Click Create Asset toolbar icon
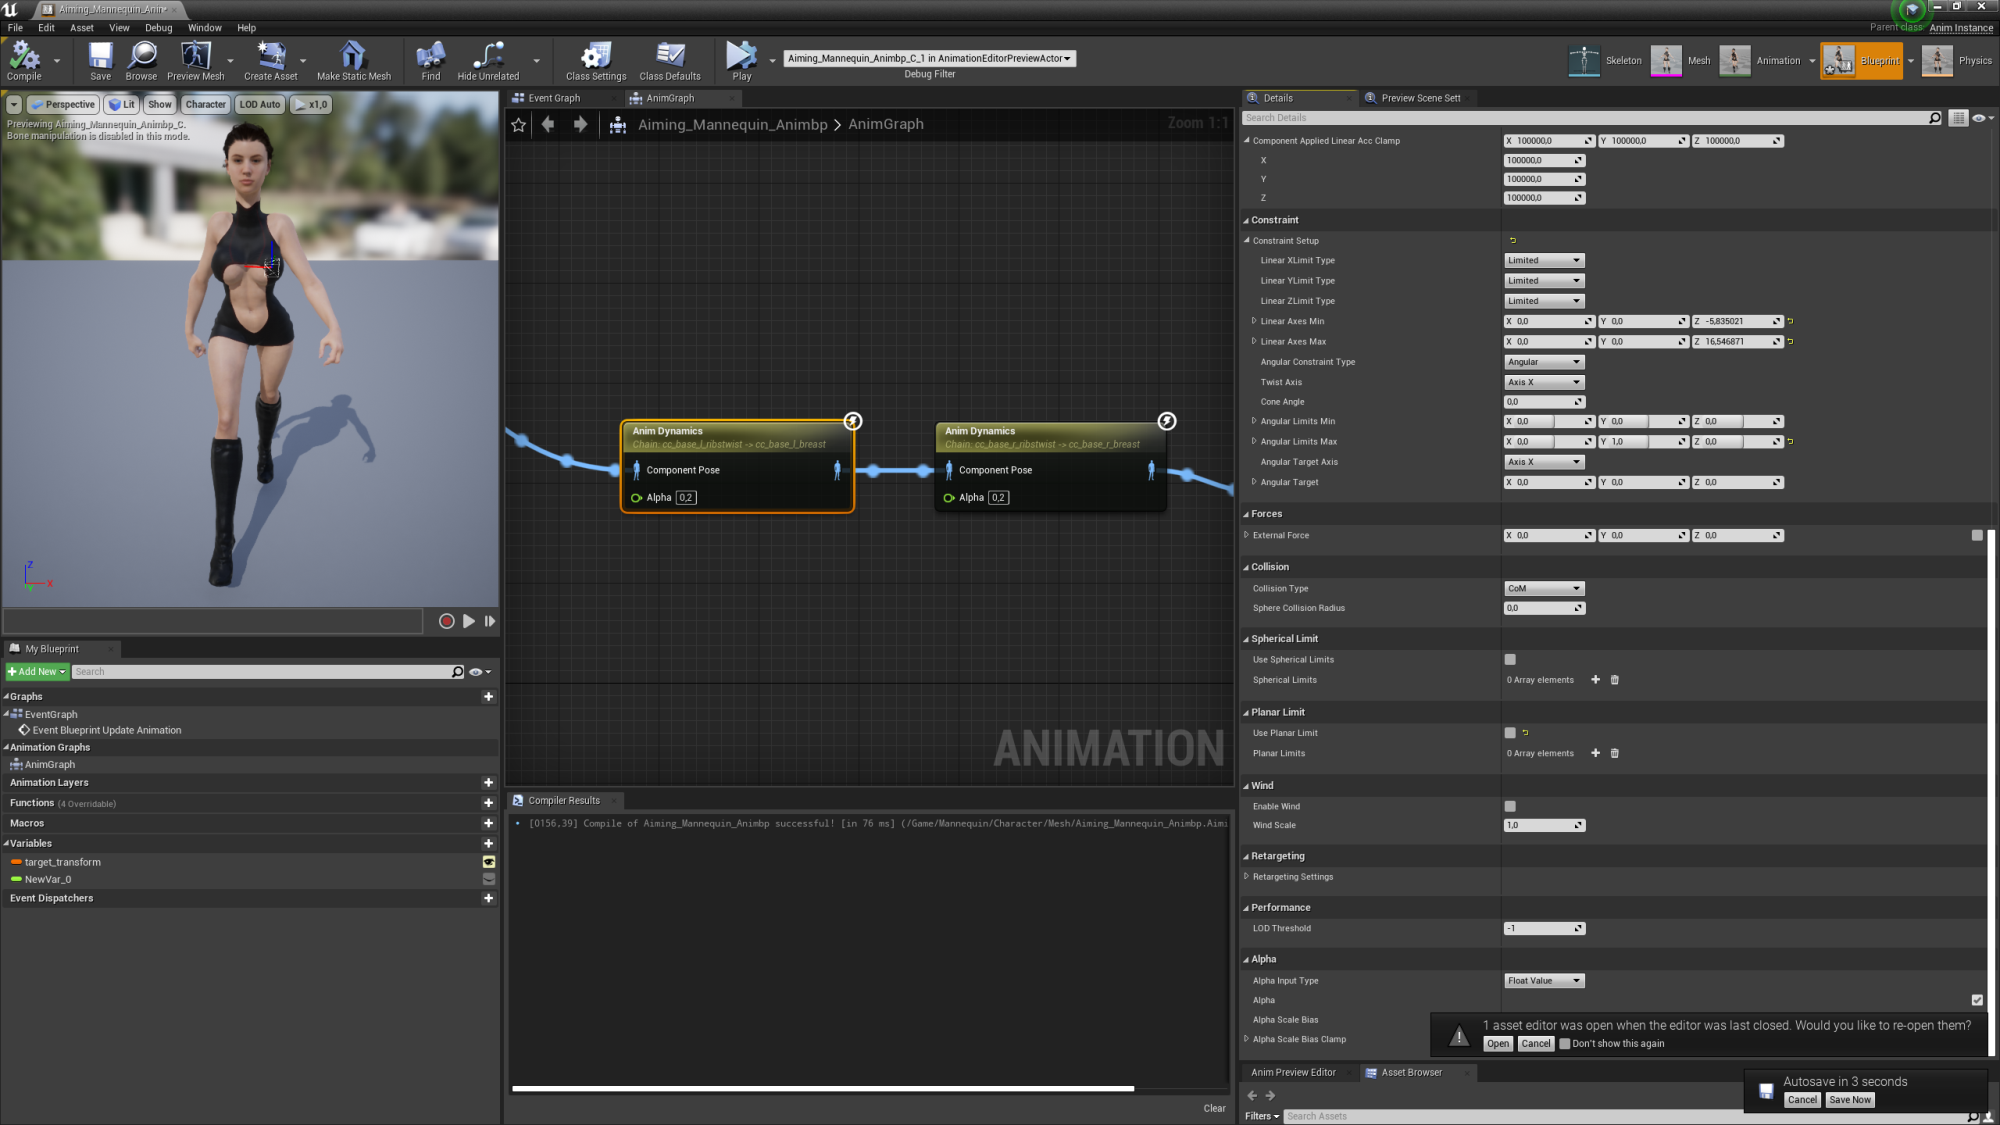2000x1125 pixels. (271, 60)
